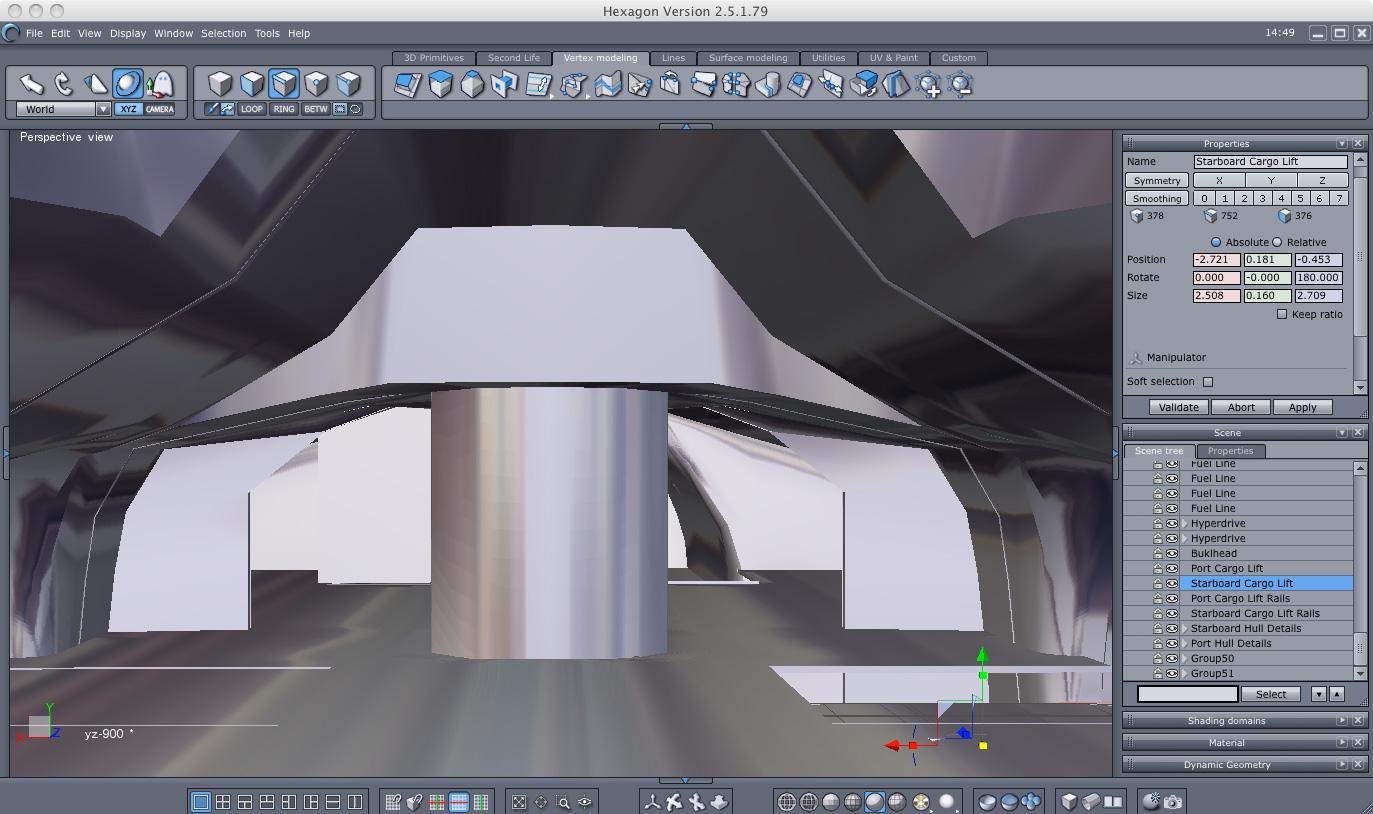The height and width of the screenshot is (814, 1373).
Task: Click the Scene tree scrollbar thumb
Action: click(1359, 648)
